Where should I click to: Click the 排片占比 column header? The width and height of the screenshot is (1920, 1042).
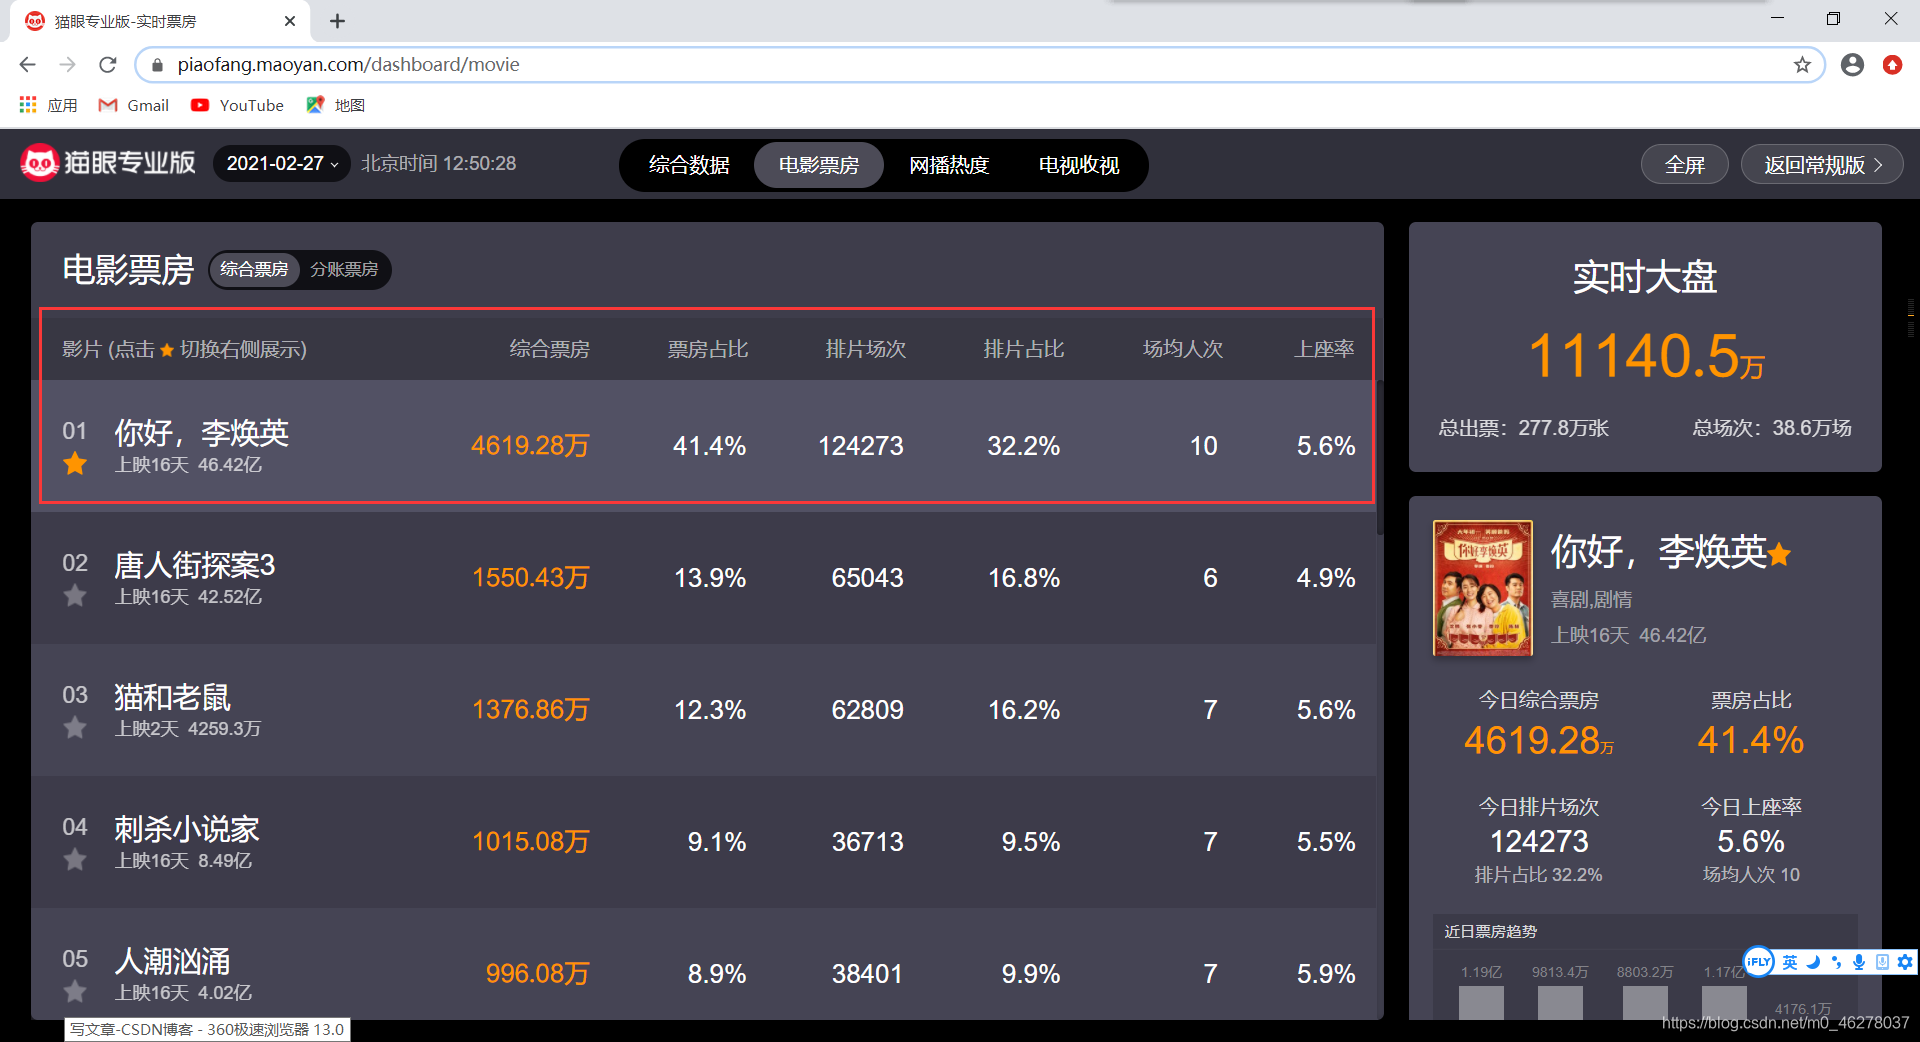coord(1024,349)
